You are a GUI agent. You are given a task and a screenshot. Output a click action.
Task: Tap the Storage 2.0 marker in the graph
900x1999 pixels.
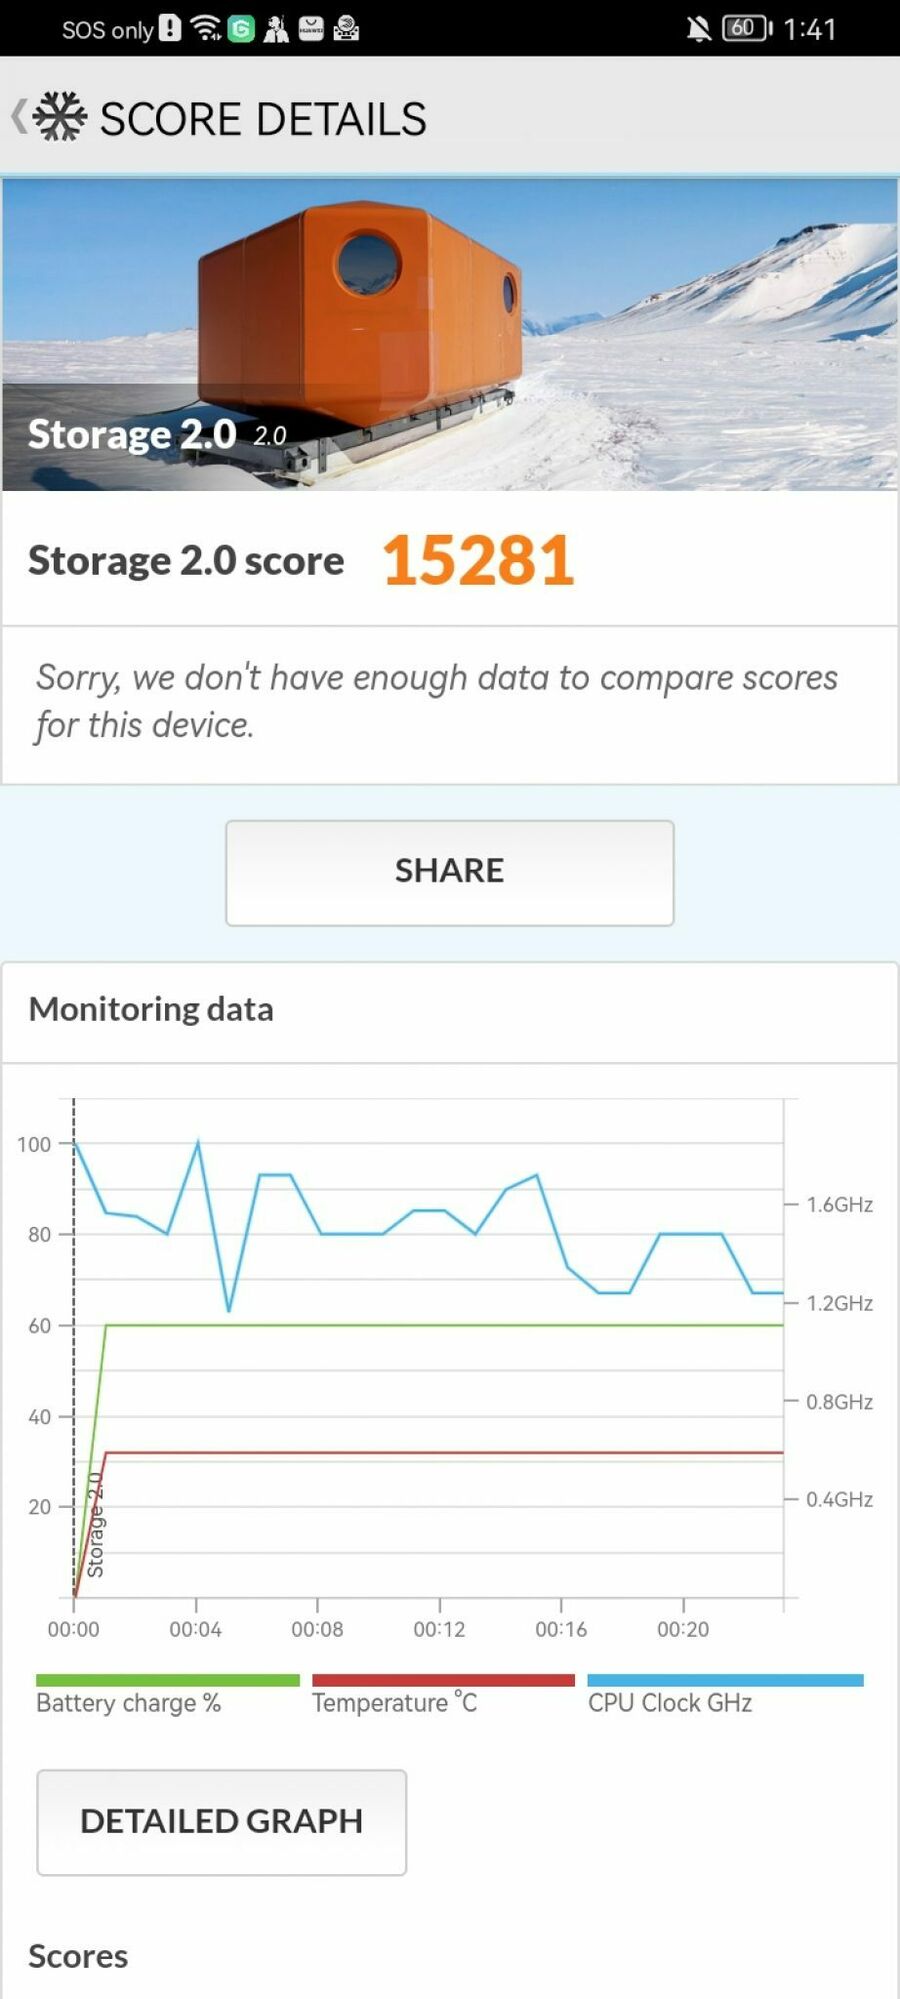pos(95,1526)
